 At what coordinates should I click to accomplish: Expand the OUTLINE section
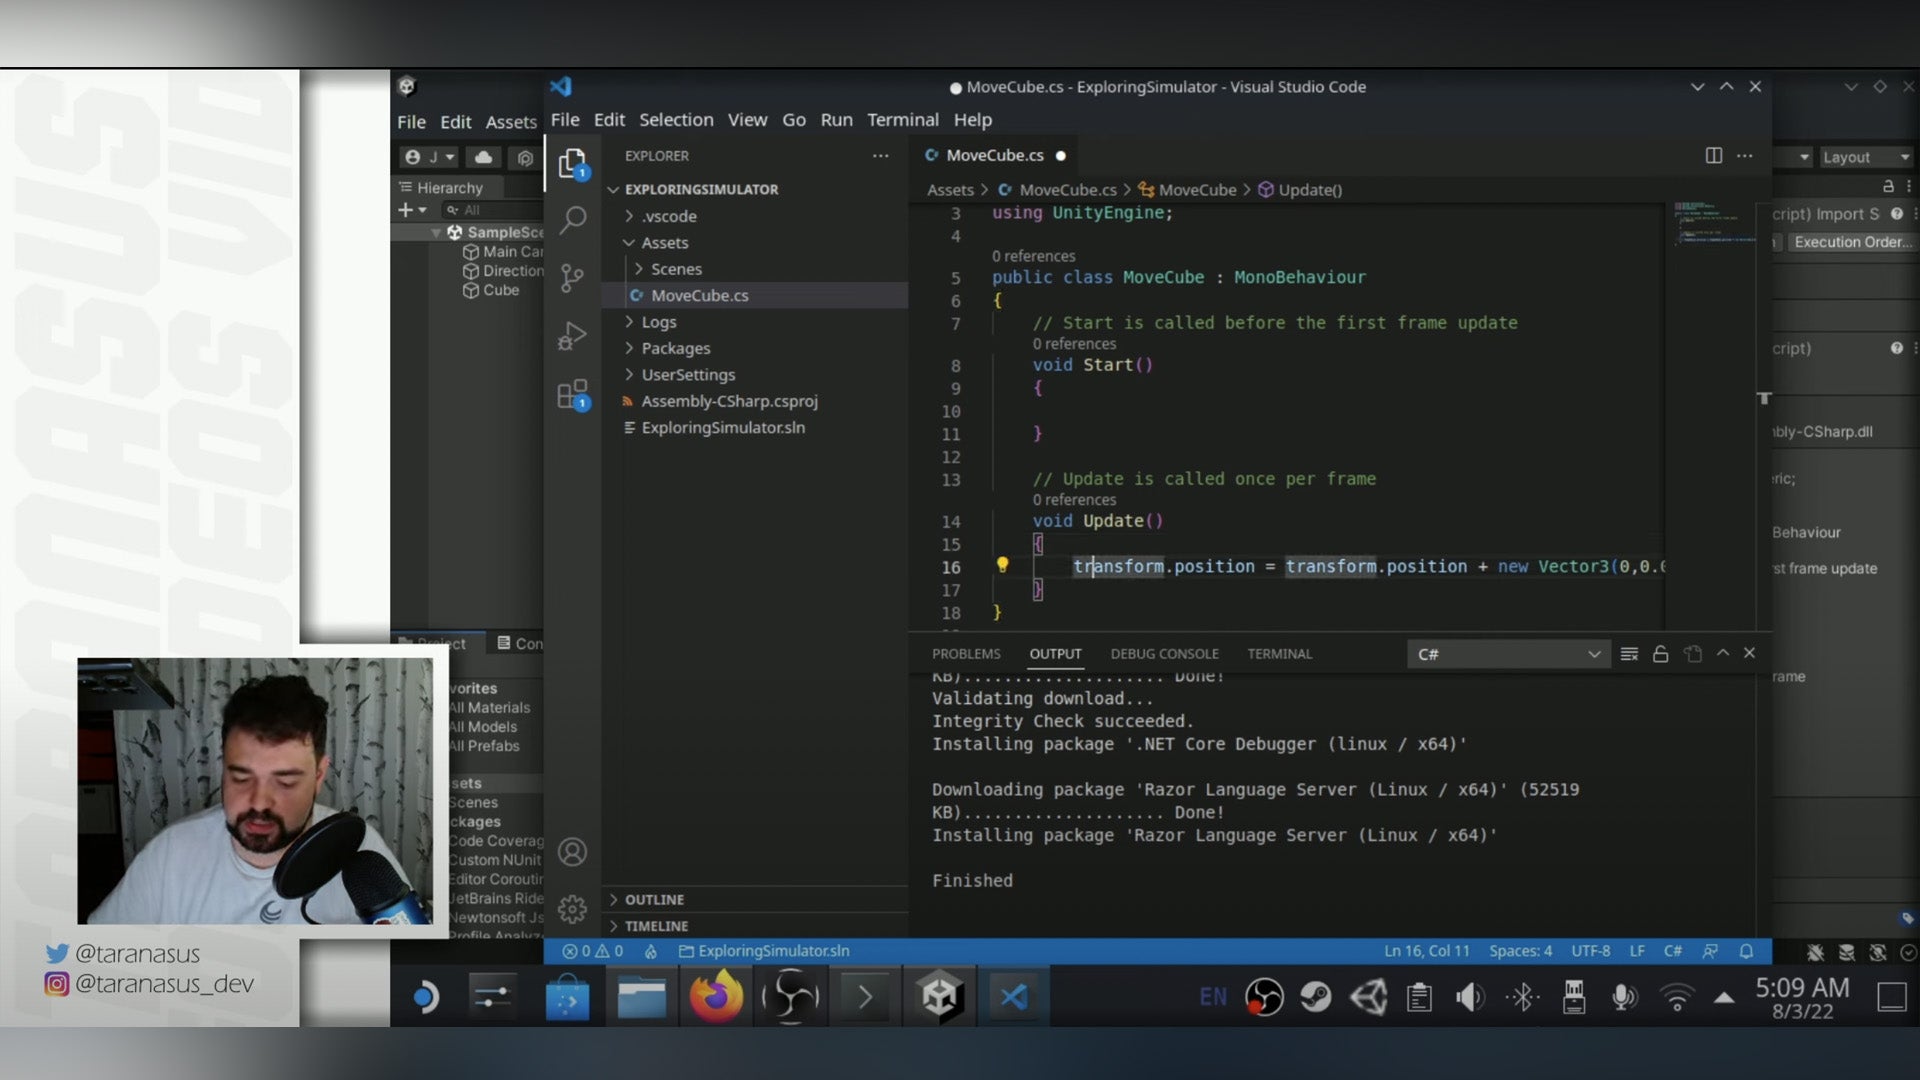654,899
